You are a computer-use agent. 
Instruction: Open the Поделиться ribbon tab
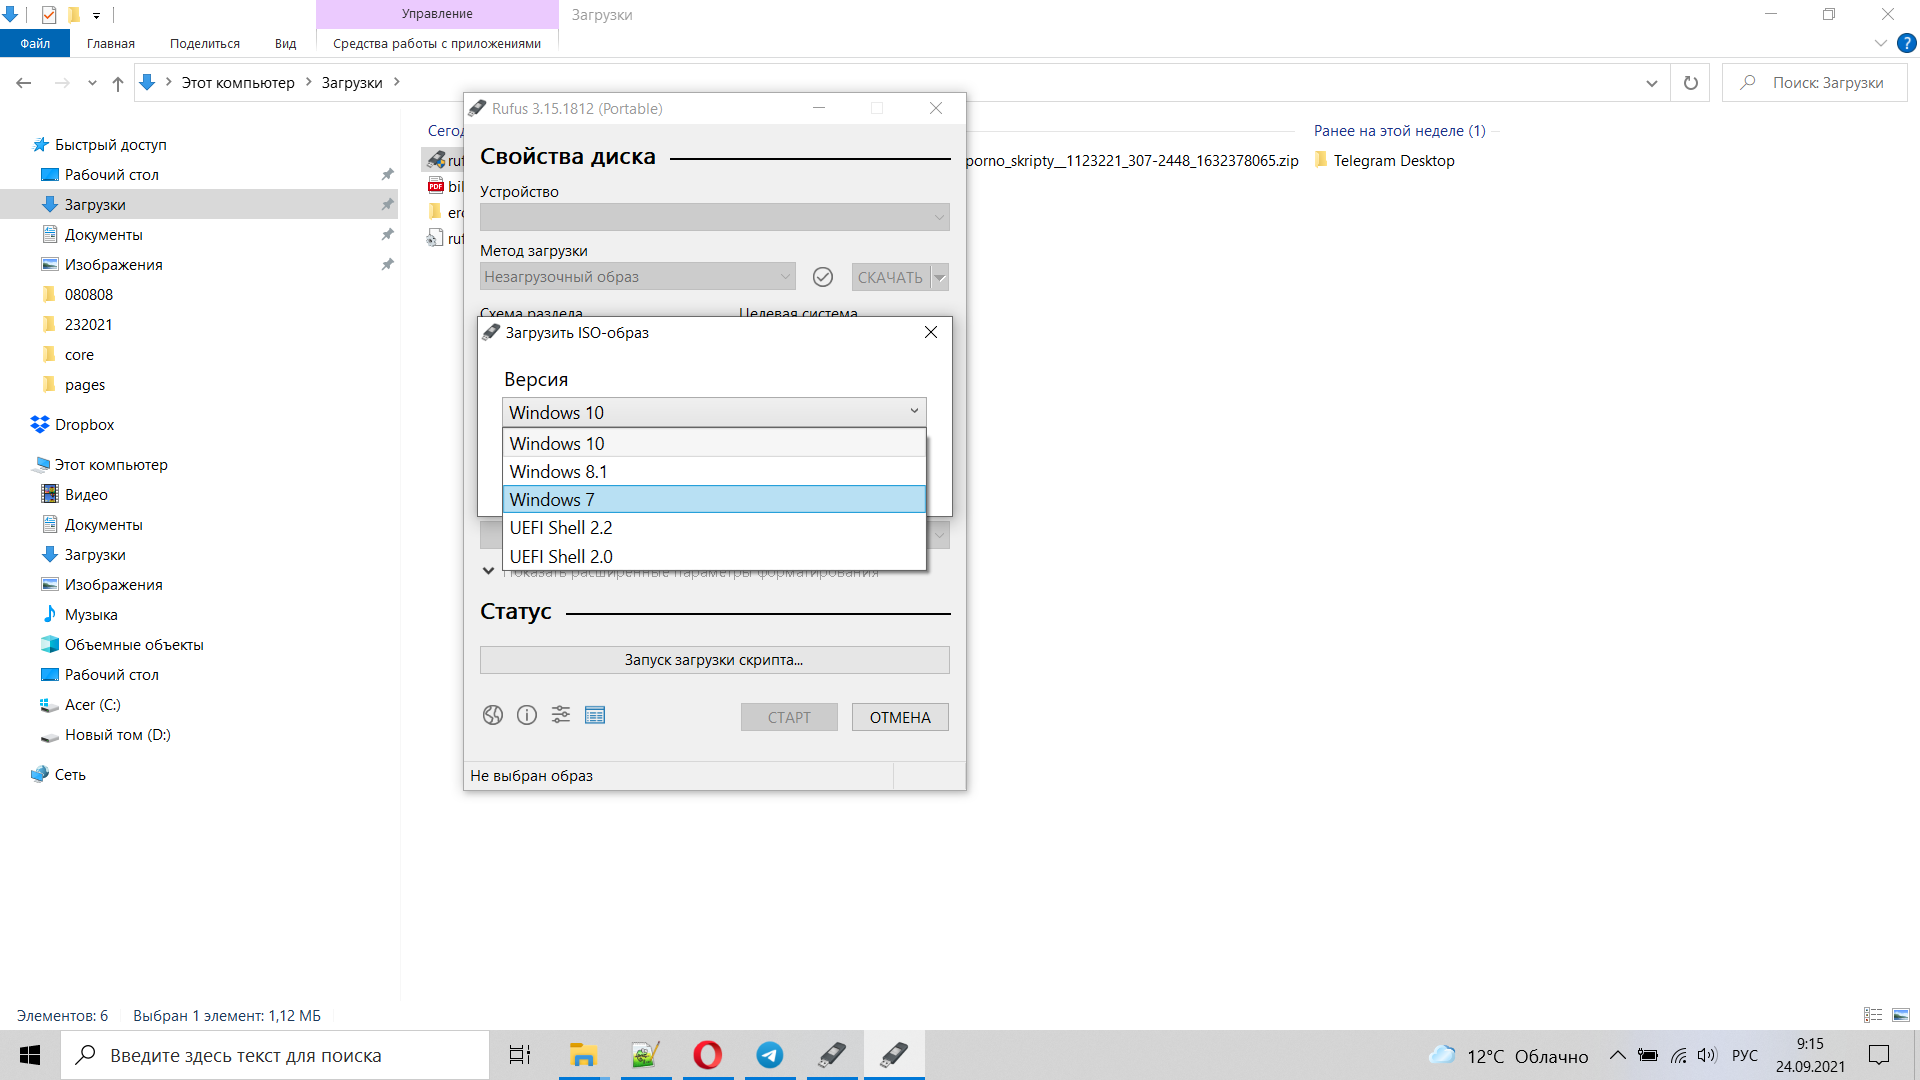point(205,44)
